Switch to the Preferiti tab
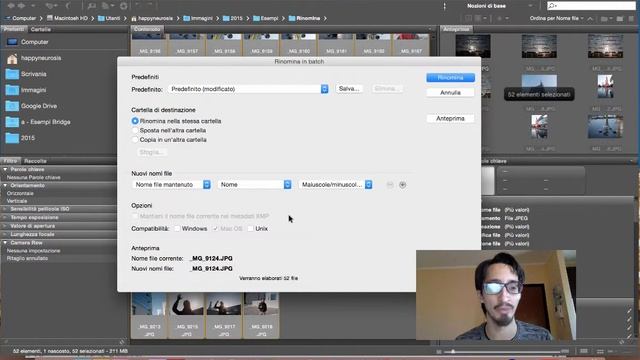 [x=14, y=29]
